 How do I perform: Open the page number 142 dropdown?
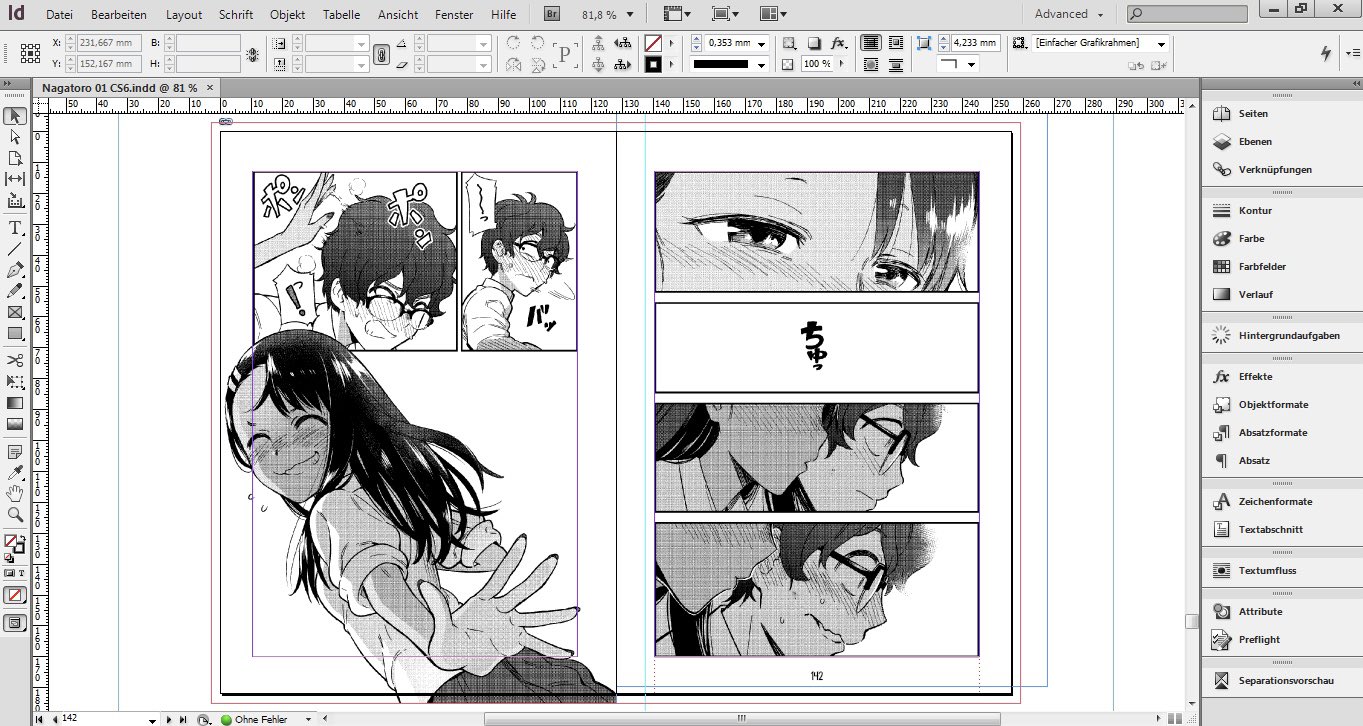(x=152, y=719)
